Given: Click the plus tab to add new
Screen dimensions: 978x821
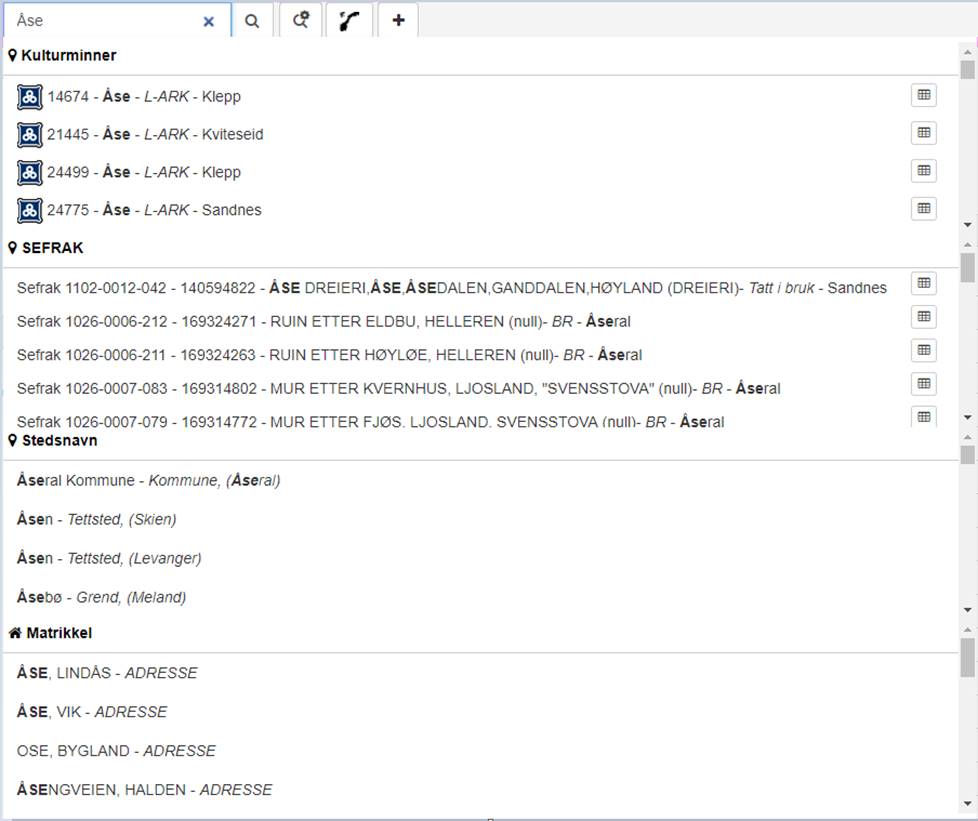Looking at the screenshot, I should pyautogui.click(x=398, y=20).
